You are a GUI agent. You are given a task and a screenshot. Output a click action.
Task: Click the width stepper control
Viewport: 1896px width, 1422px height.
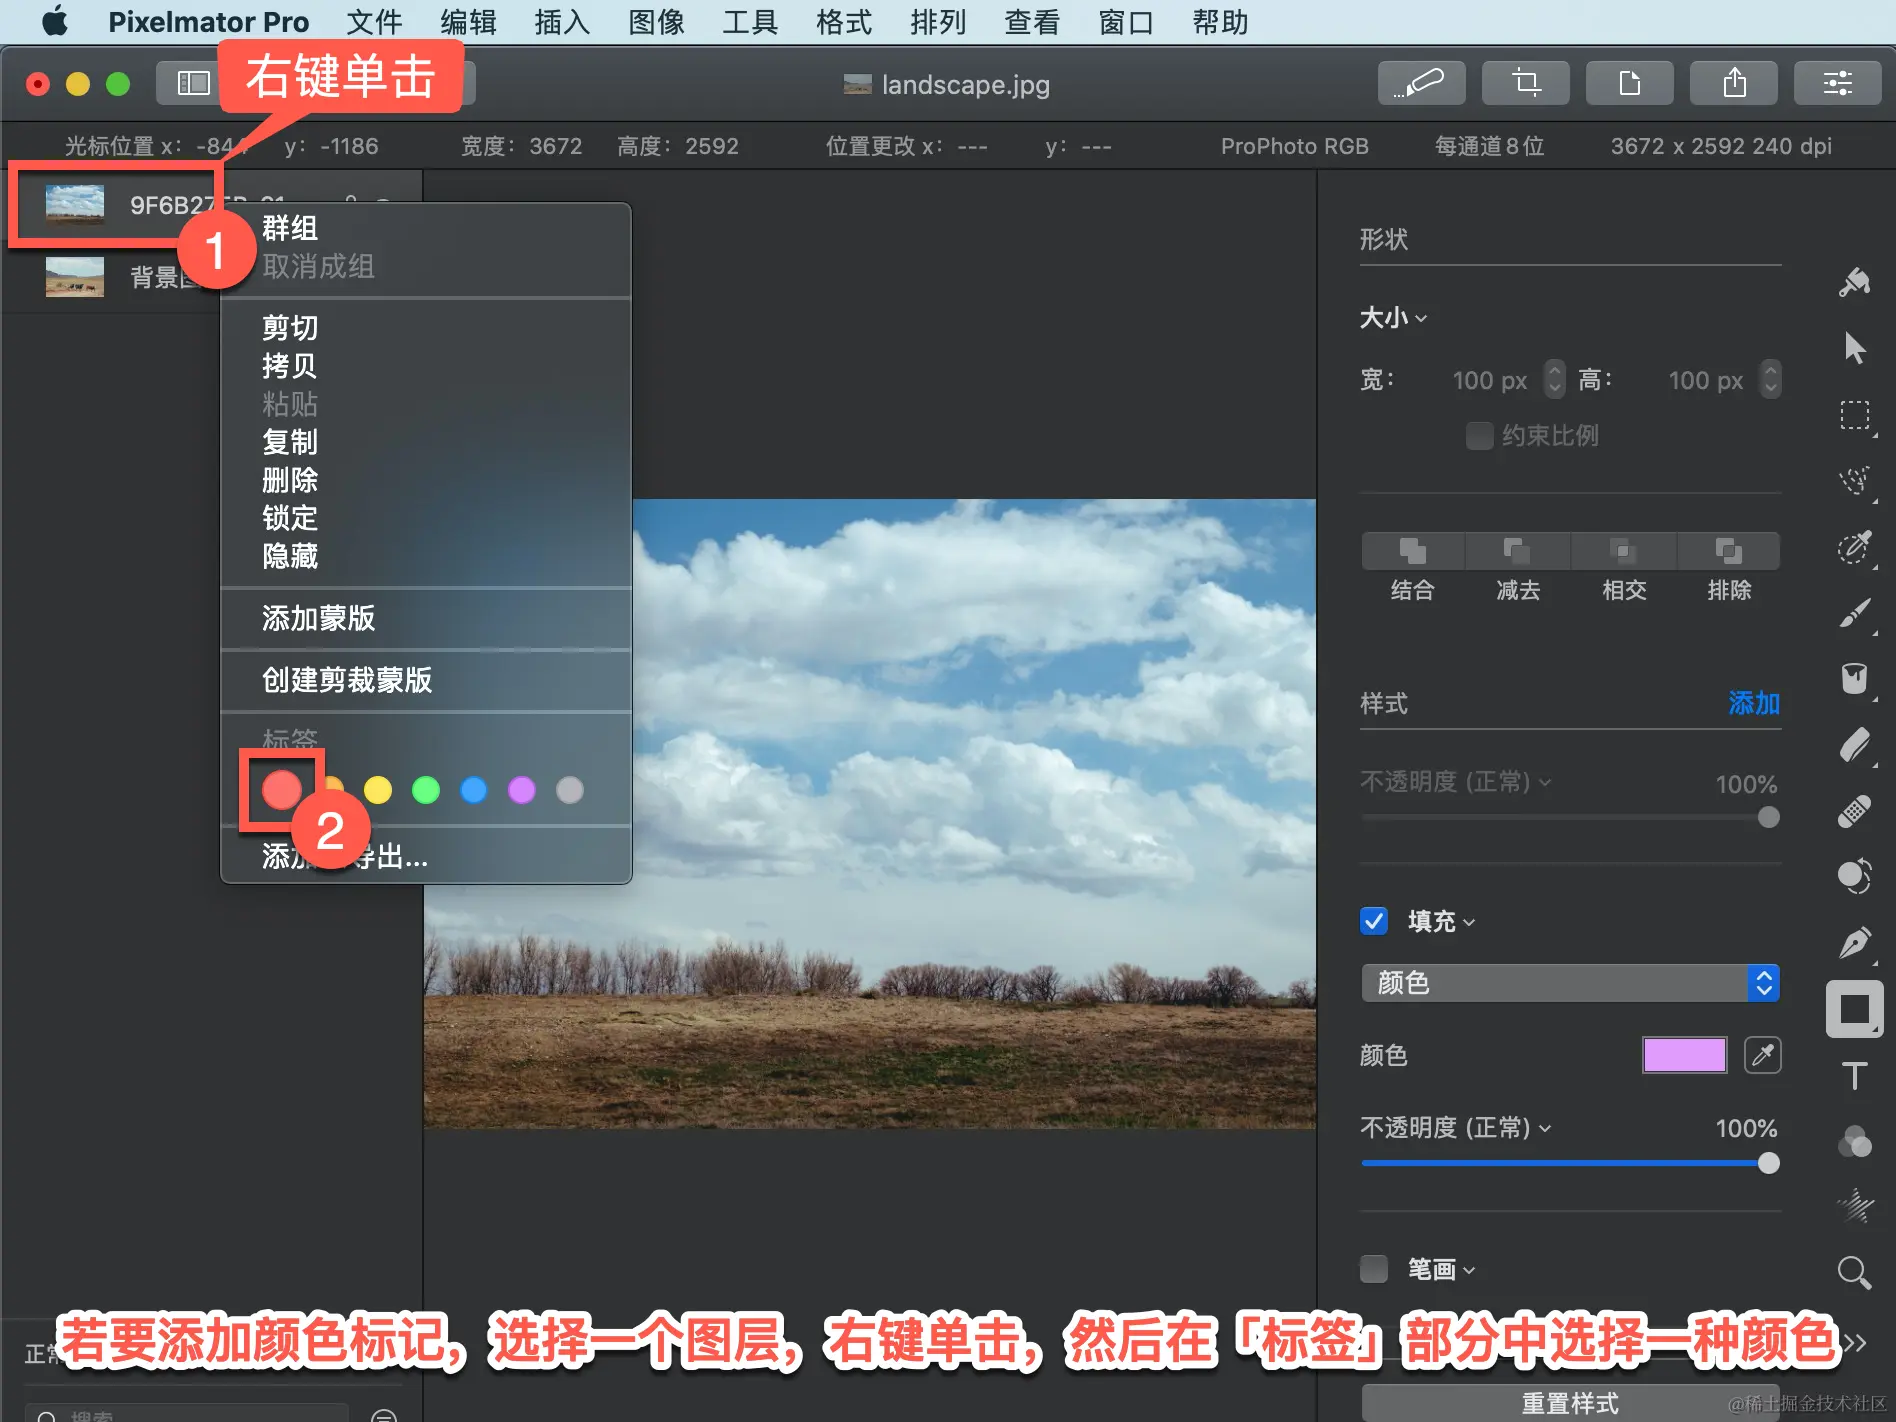1554,379
